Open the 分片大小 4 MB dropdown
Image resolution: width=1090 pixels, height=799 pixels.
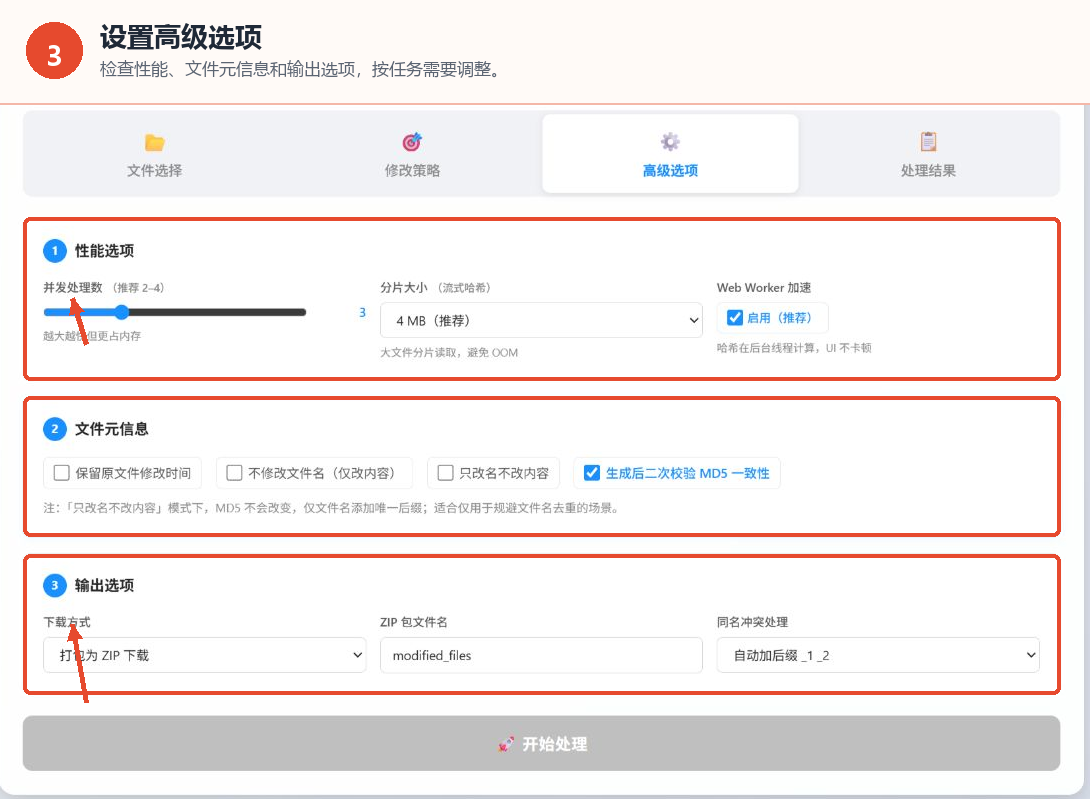coord(541,321)
